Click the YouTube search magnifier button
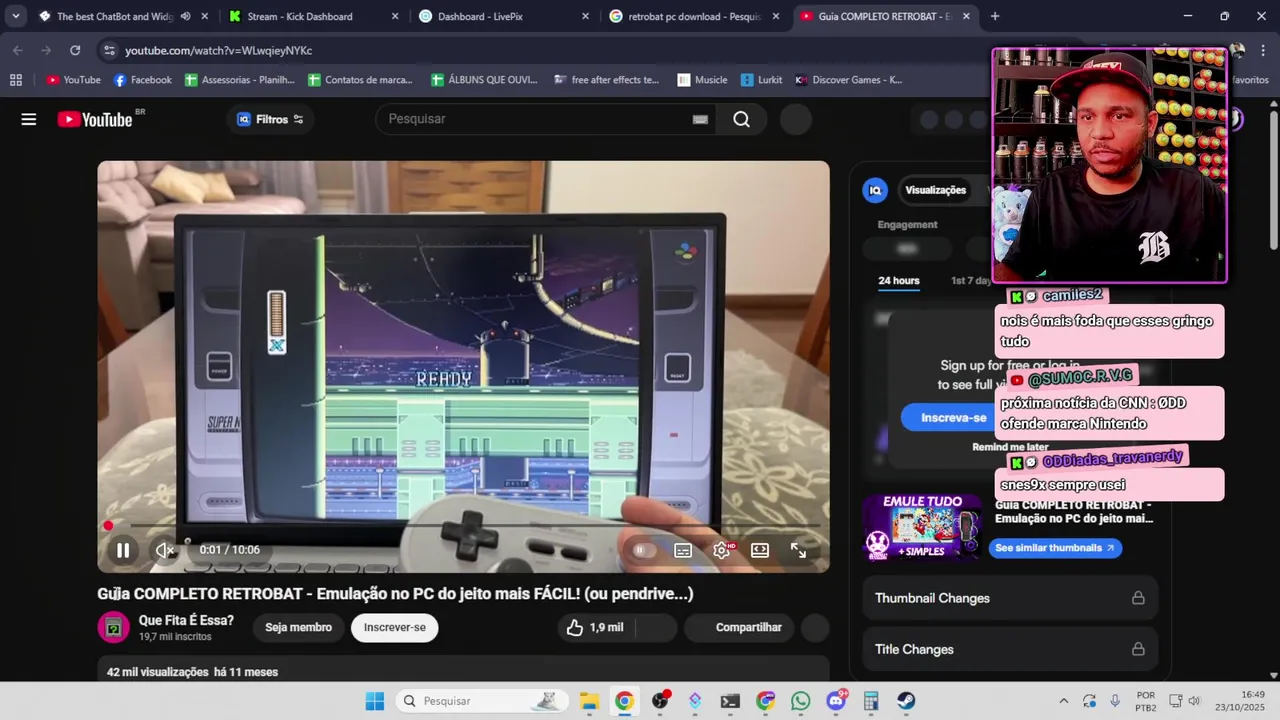Image resolution: width=1280 pixels, height=720 pixels. pyautogui.click(x=741, y=119)
